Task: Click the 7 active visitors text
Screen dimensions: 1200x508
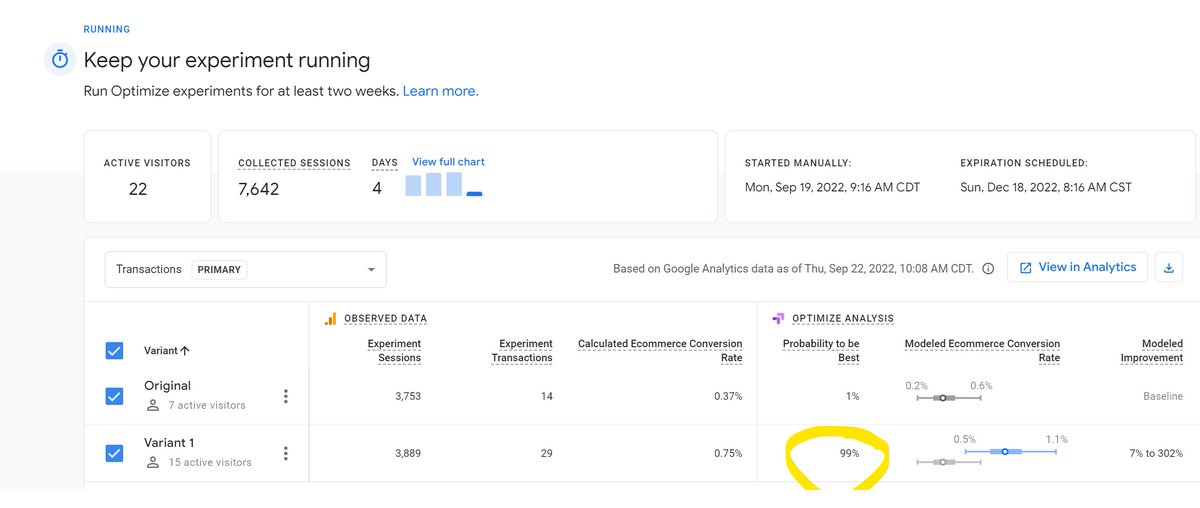Action: point(207,405)
